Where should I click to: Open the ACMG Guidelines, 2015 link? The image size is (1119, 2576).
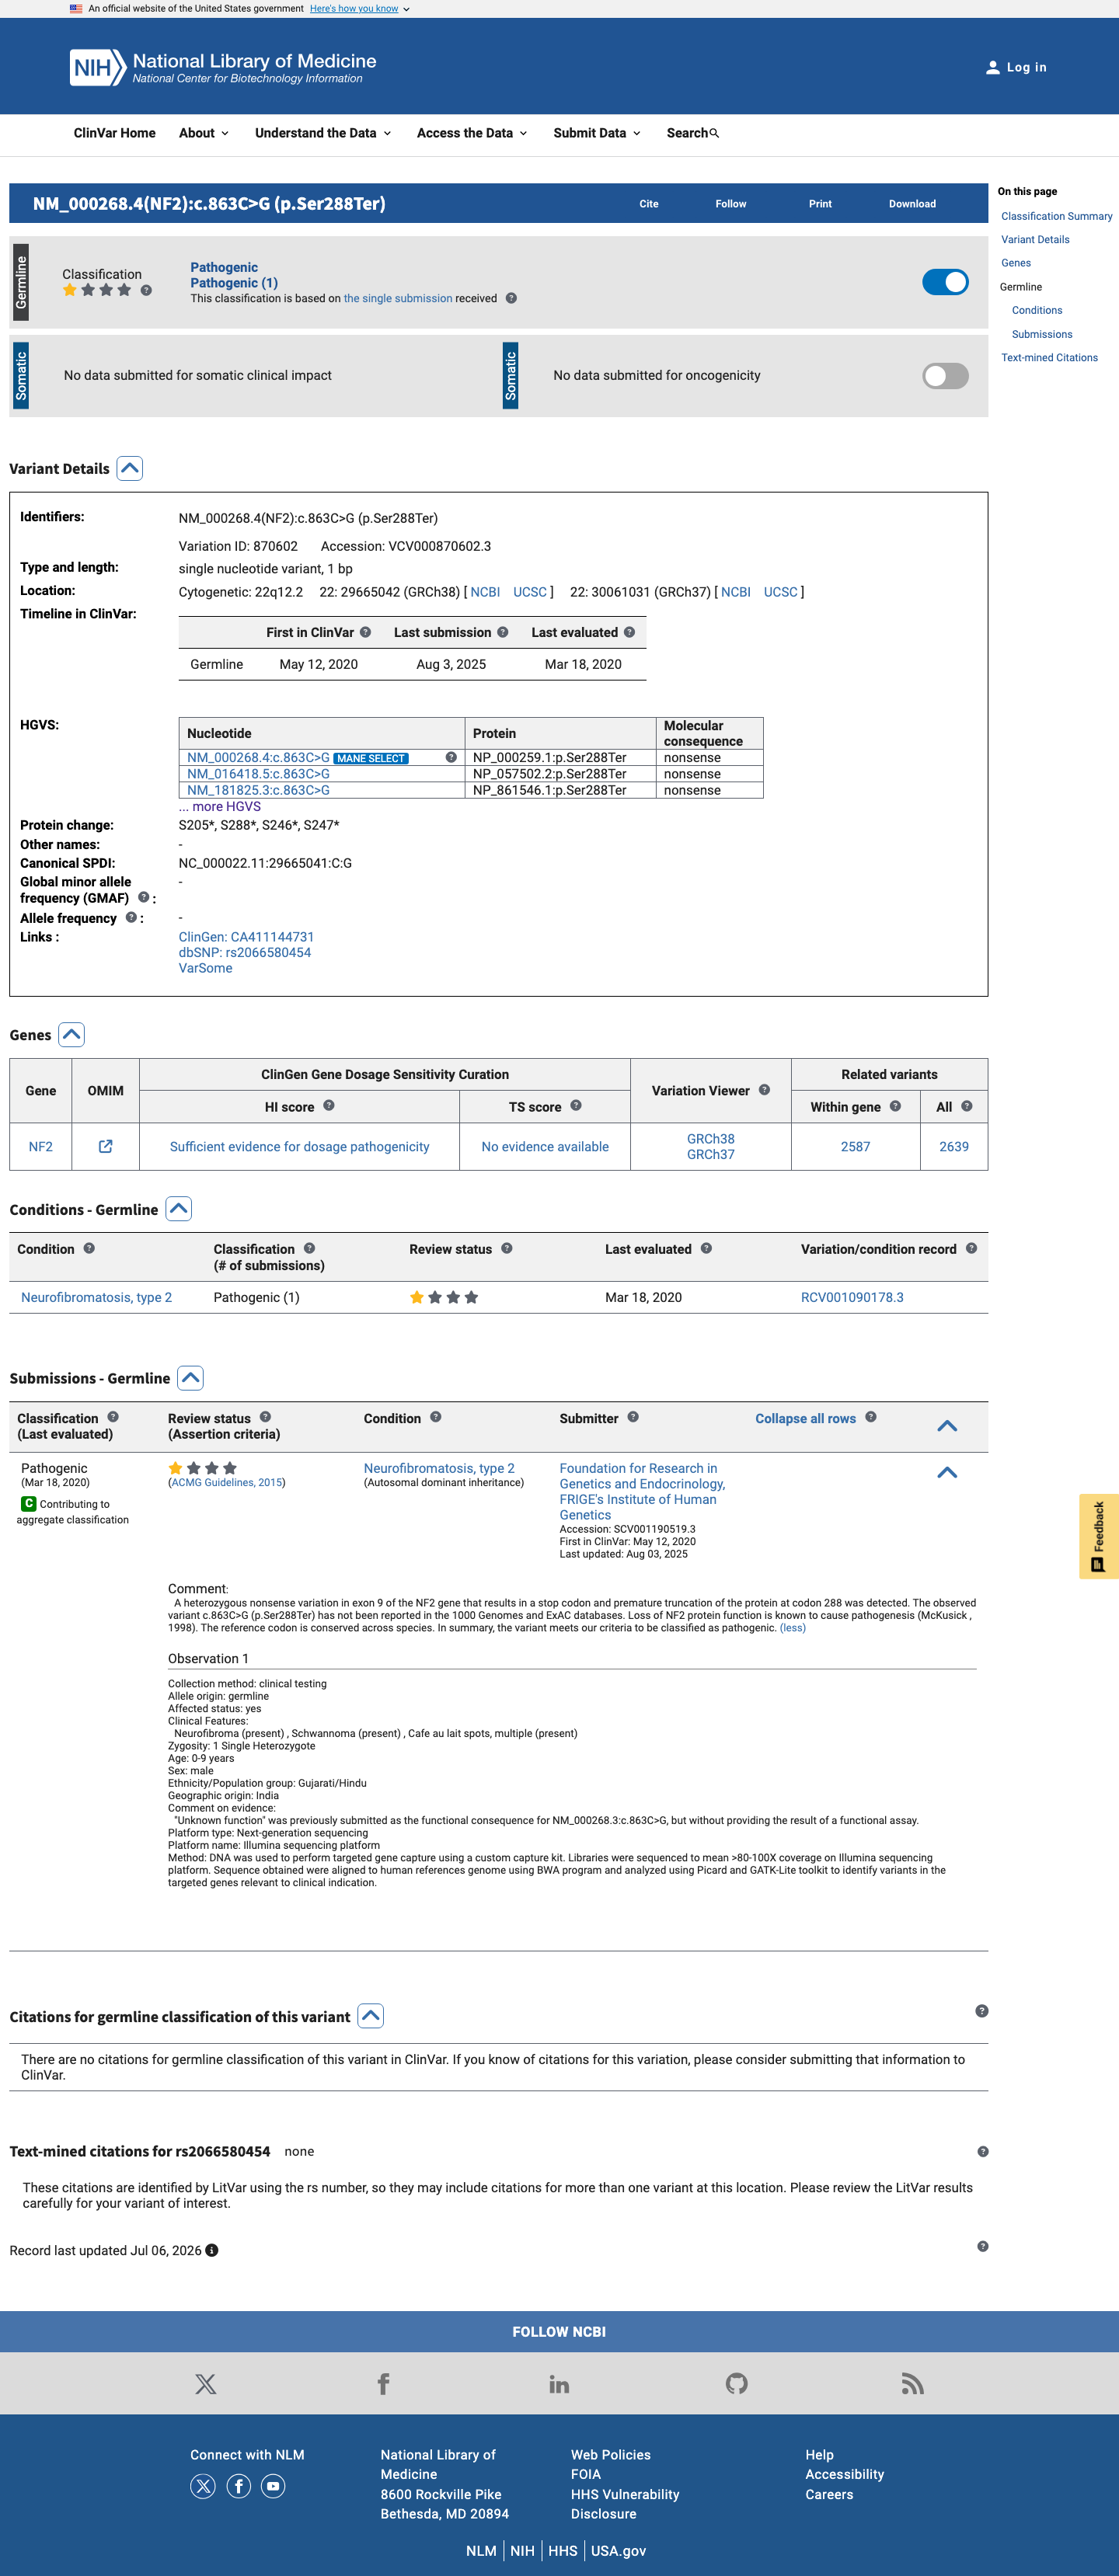pyautogui.click(x=226, y=1482)
